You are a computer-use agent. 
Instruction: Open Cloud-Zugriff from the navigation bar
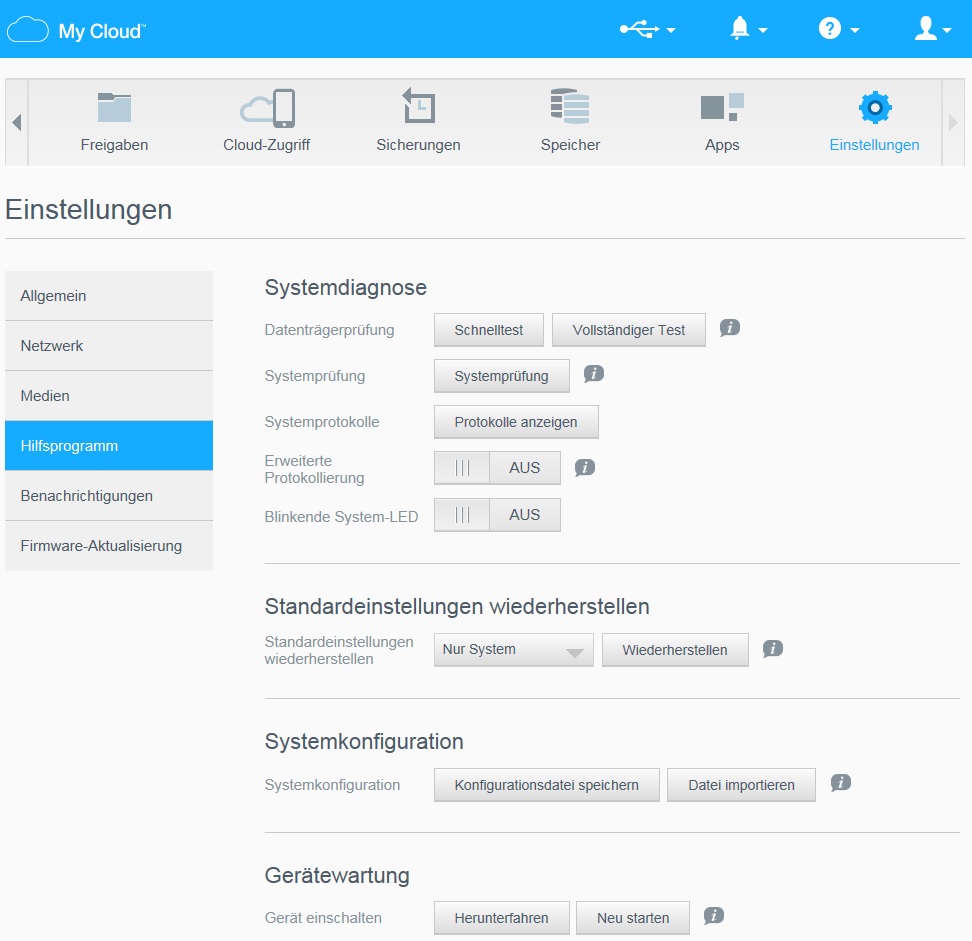tap(267, 108)
